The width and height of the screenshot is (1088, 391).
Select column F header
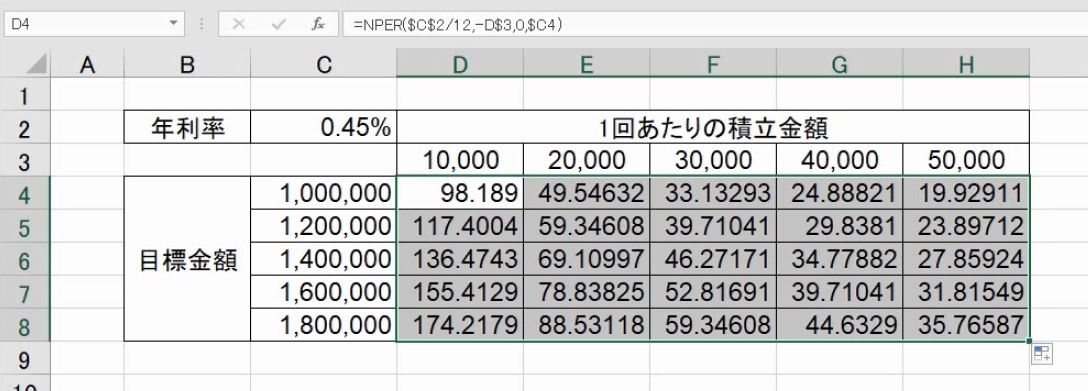point(713,64)
